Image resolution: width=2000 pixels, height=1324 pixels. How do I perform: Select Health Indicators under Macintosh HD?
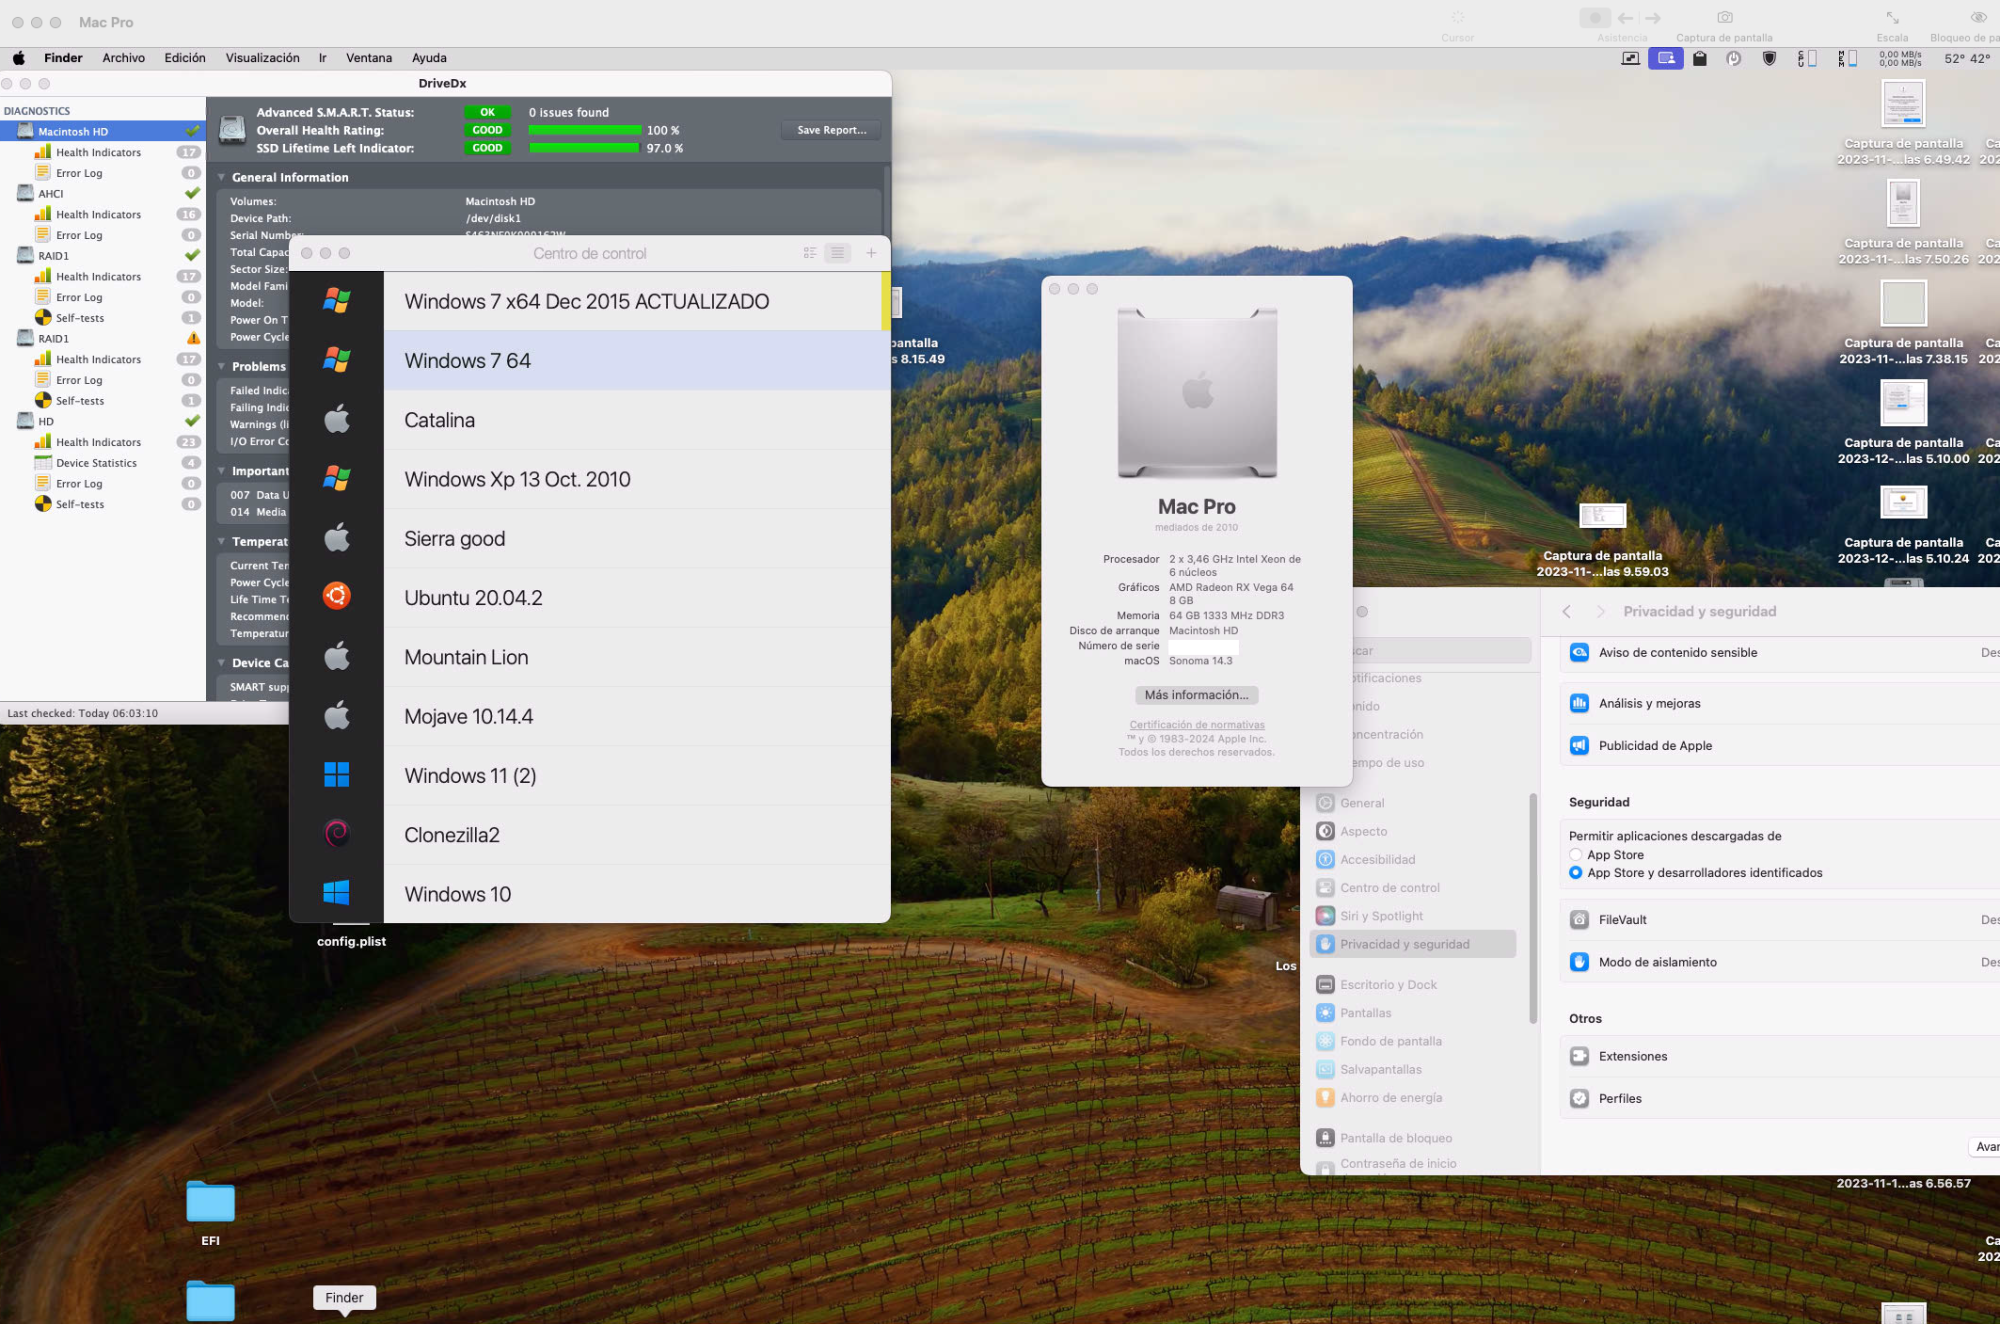click(98, 152)
